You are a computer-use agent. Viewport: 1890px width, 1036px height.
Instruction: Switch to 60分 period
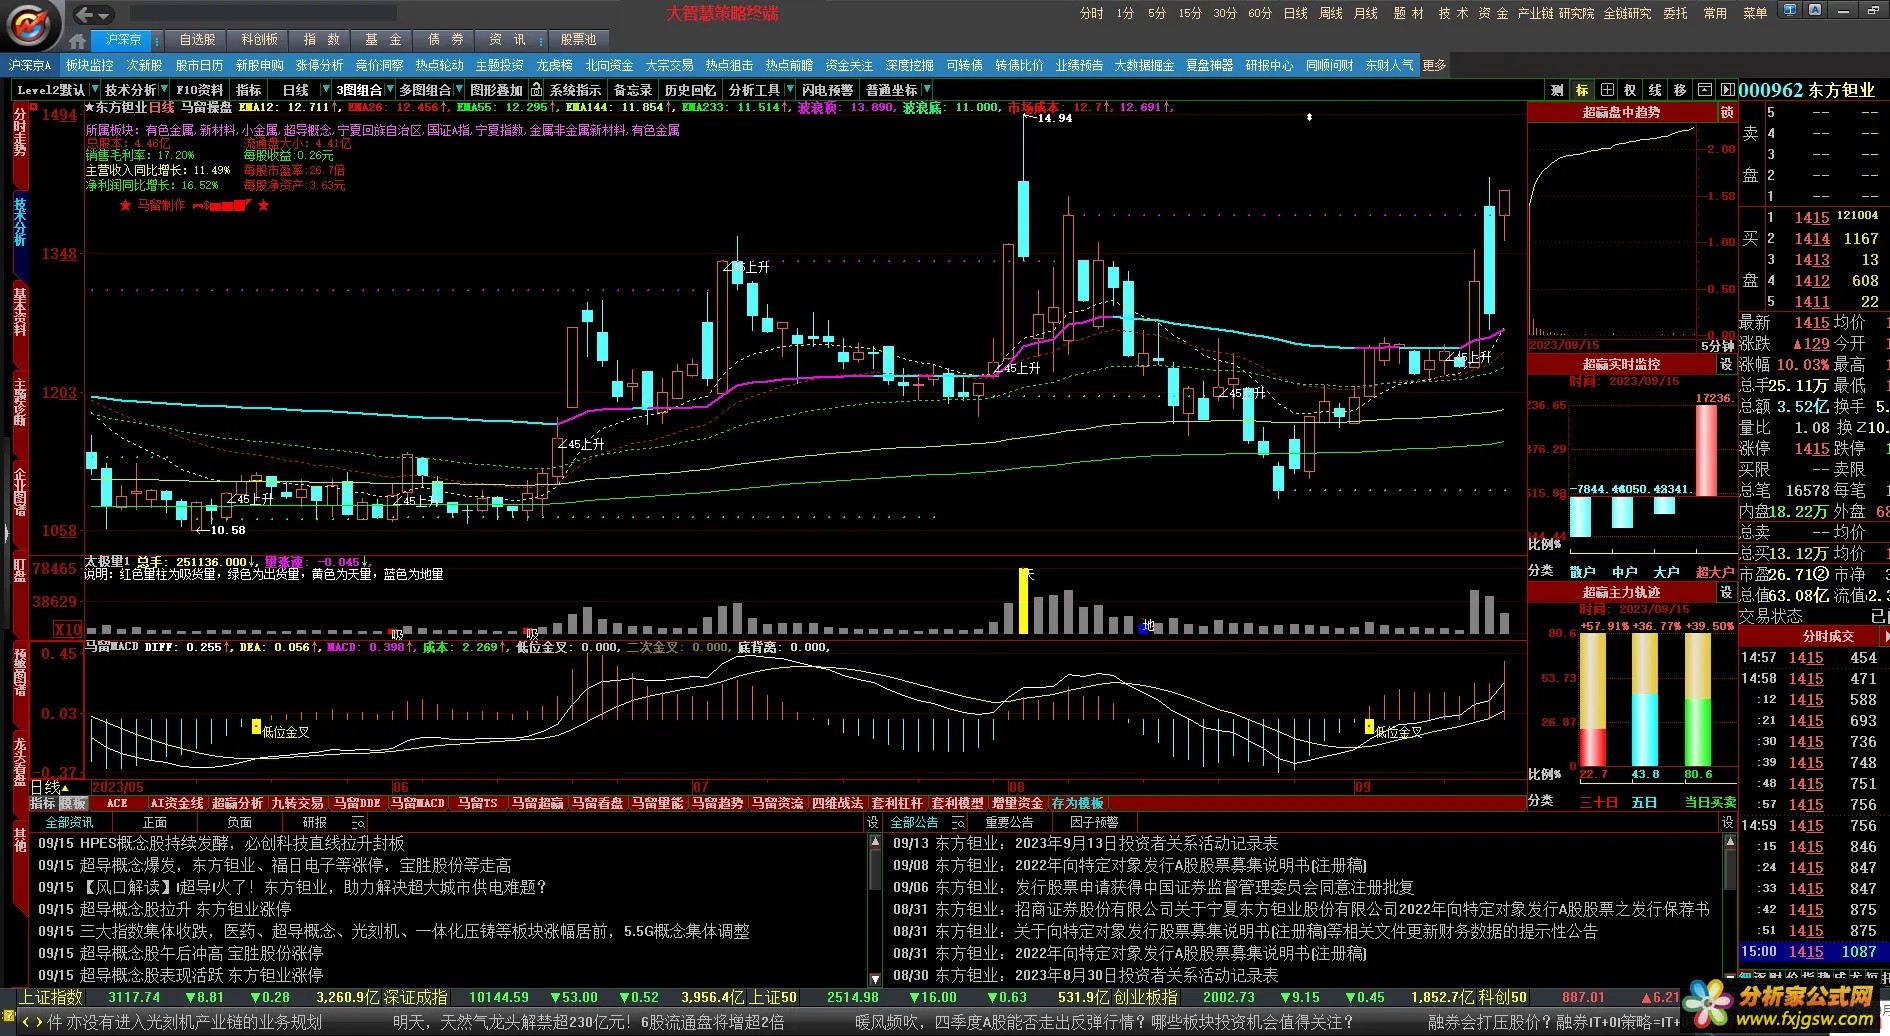pyautogui.click(x=1260, y=13)
